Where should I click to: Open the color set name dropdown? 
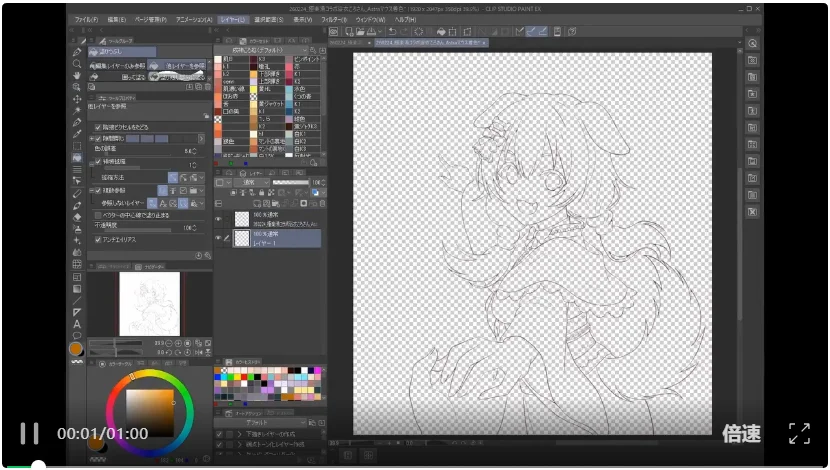[261, 50]
